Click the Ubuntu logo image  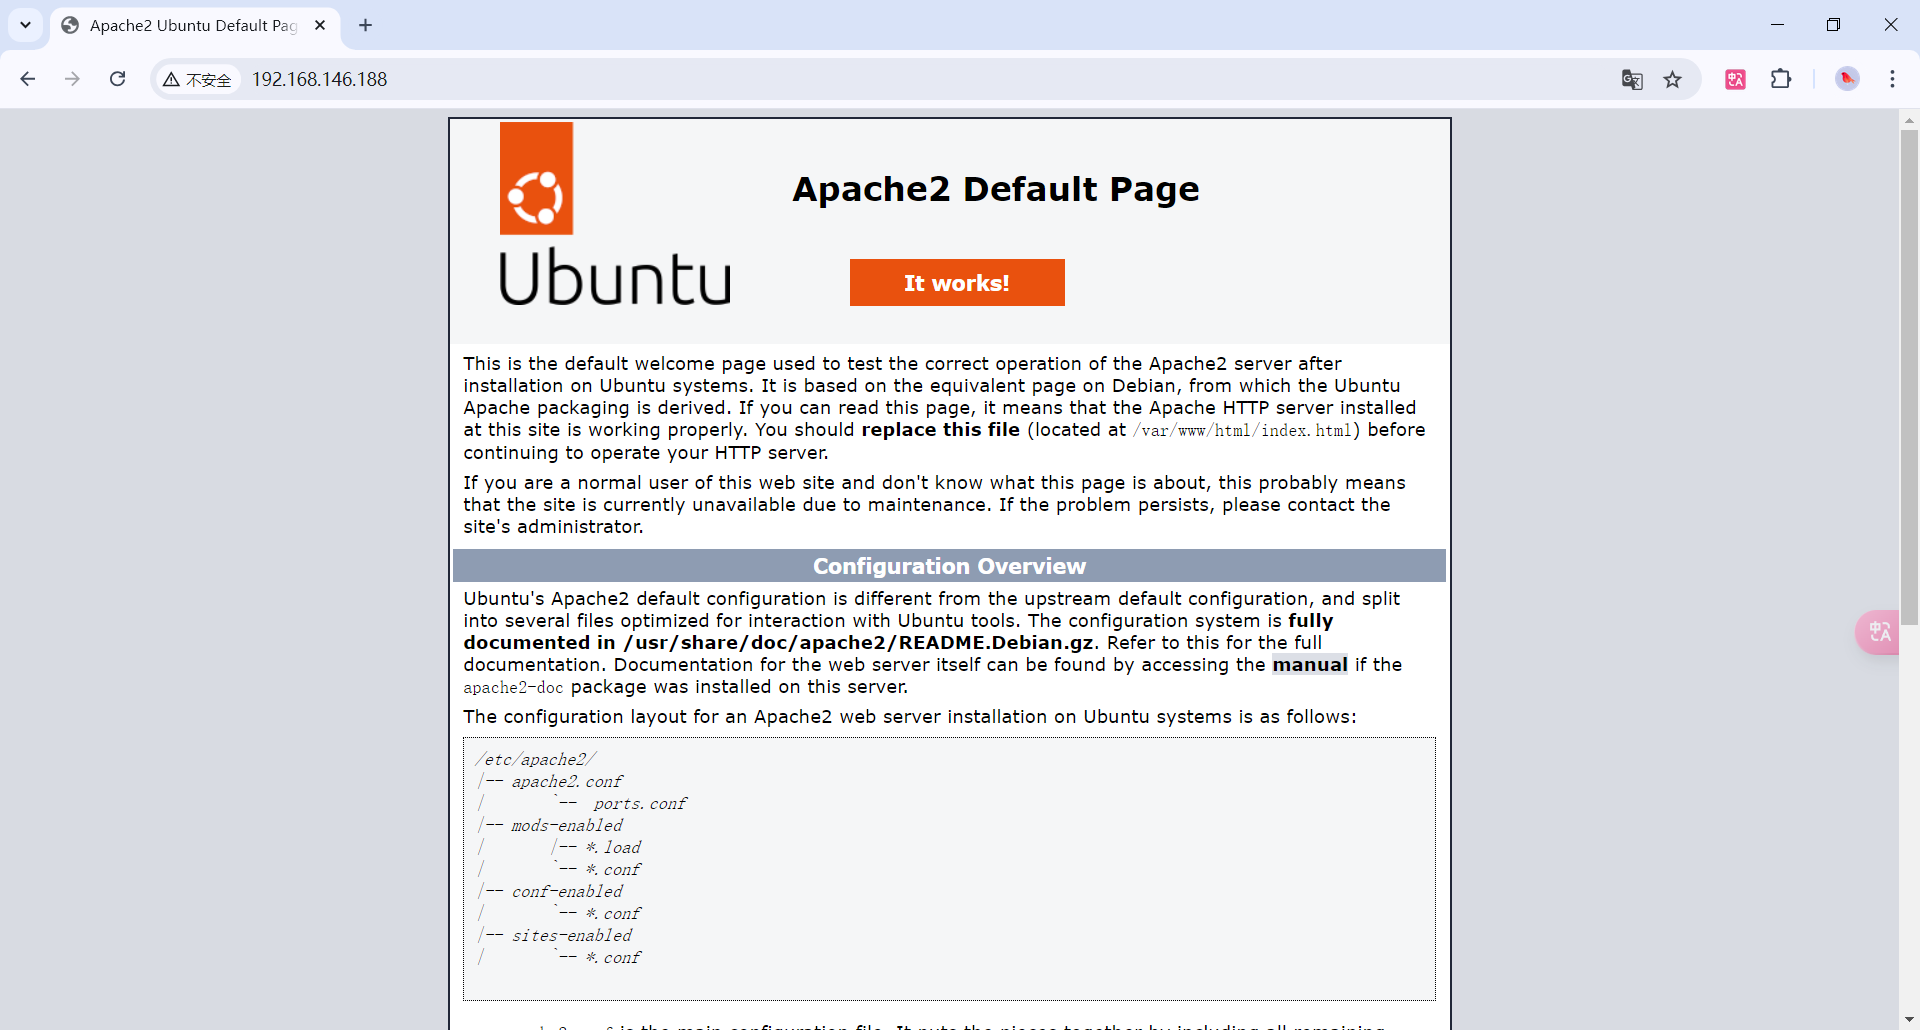point(615,214)
